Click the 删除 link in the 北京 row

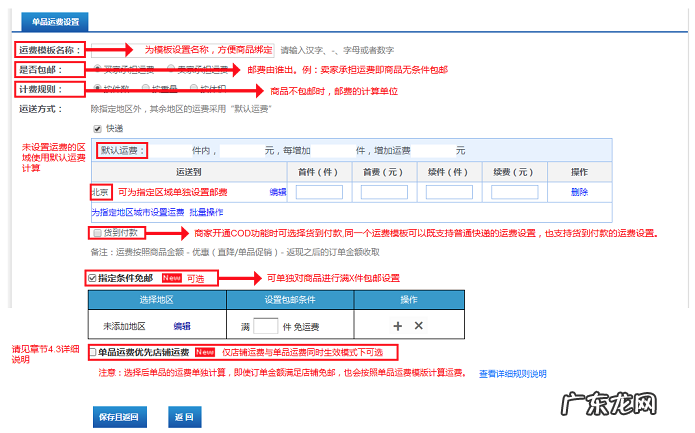click(x=579, y=192)
